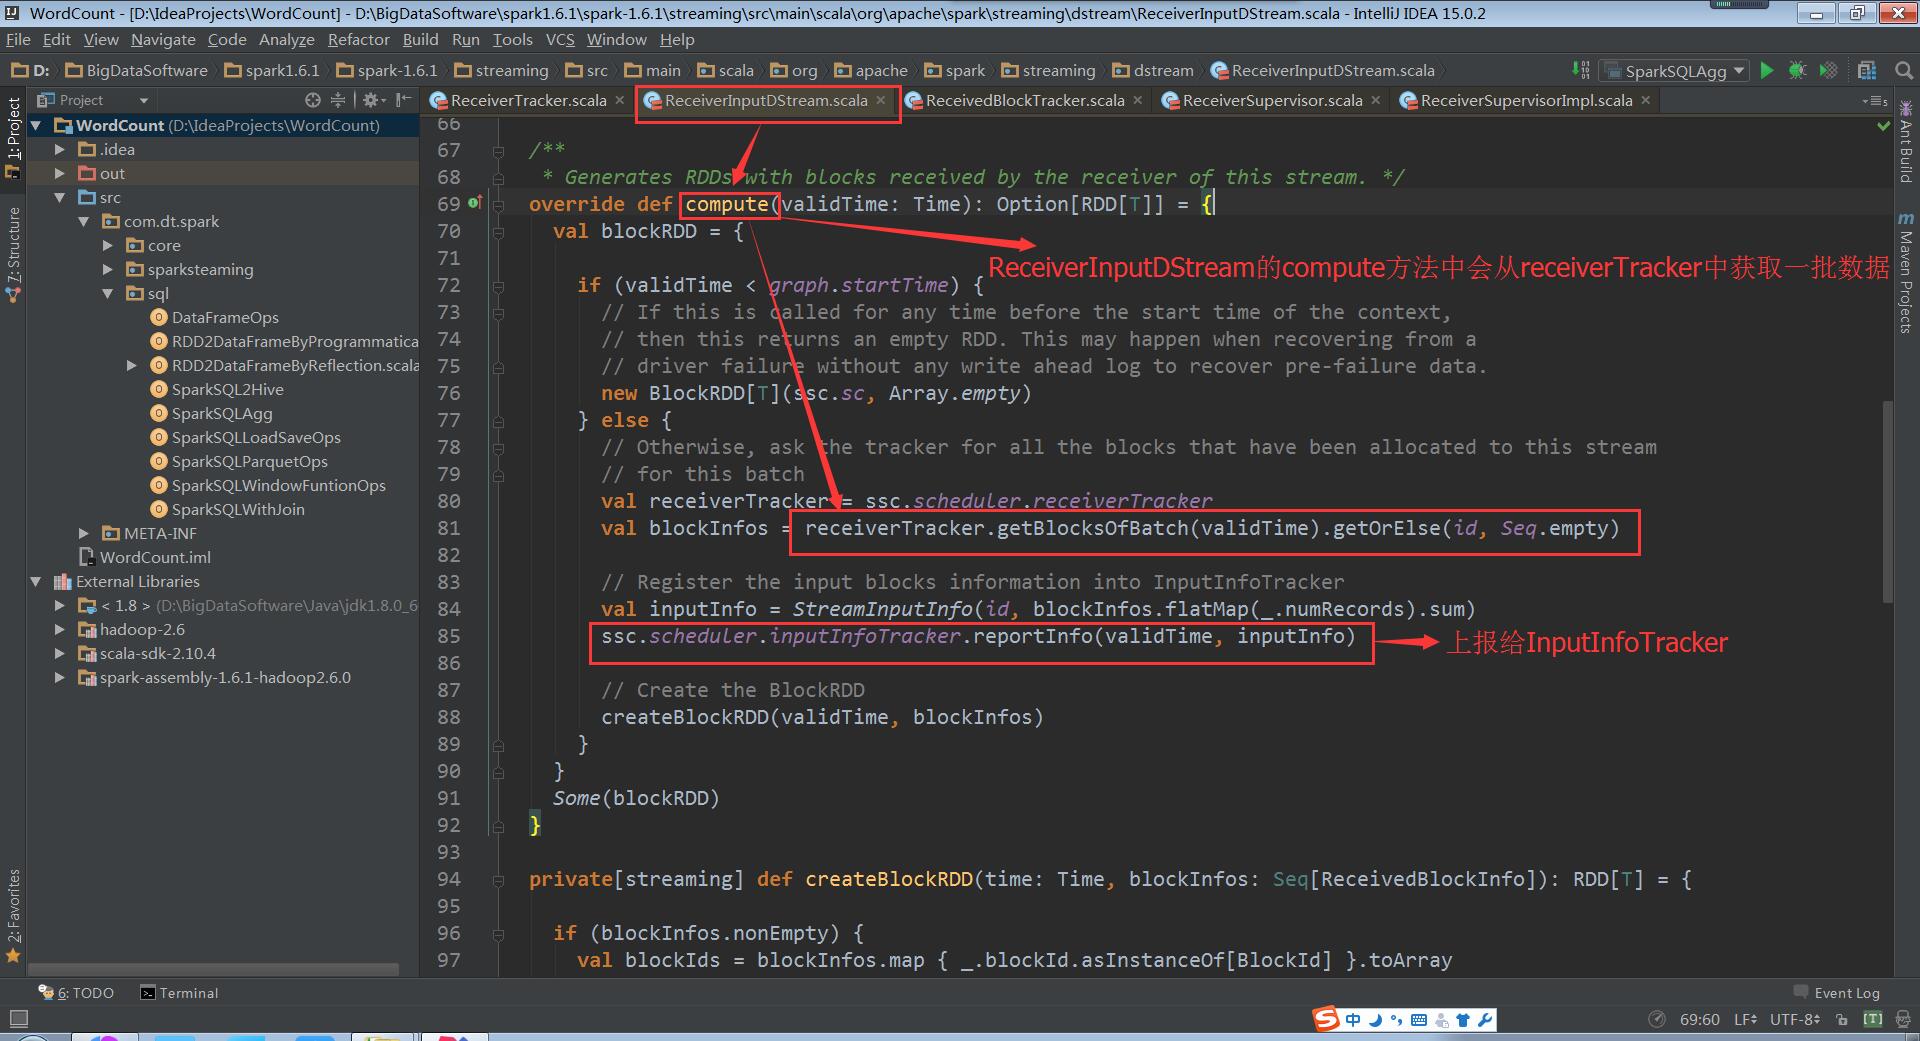The width and height of the screenshot is (1920, 1041).
Task: Open the Navigate menu
Action: click(163, 39)
